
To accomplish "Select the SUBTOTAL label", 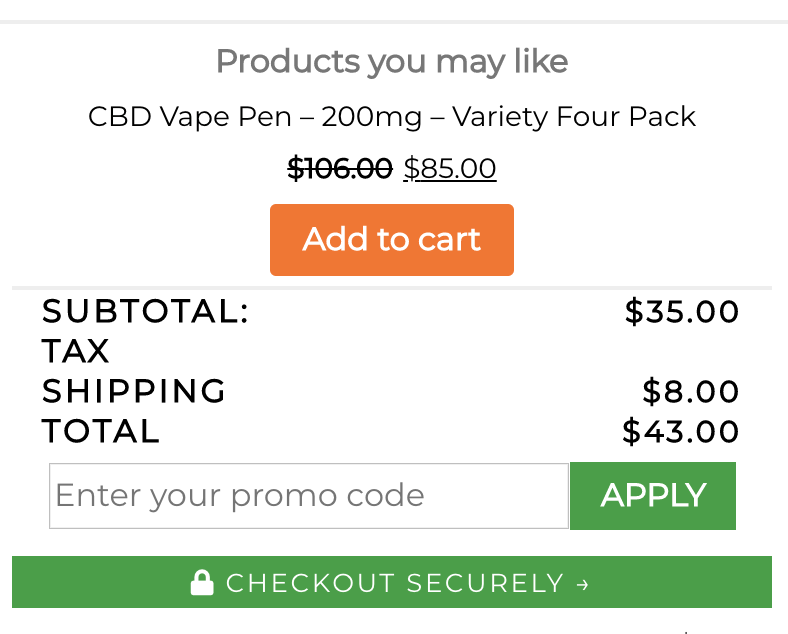I will click(145, 312).
